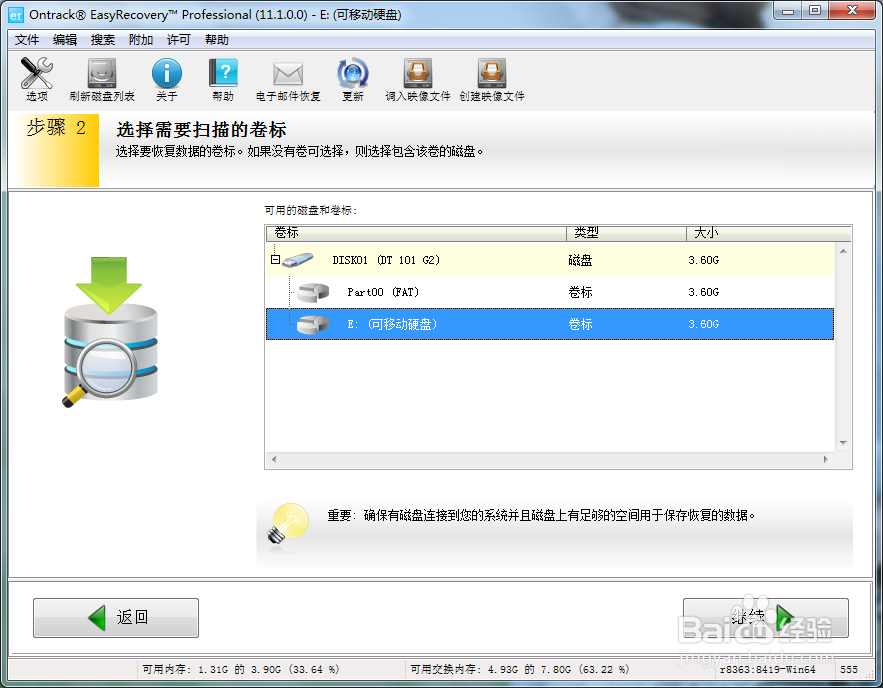Image resolution: width=883 pixels, height=688 pixels.
Task: Click the 可用的磁盘和卷标 label
Action: (x=311, y=211)
